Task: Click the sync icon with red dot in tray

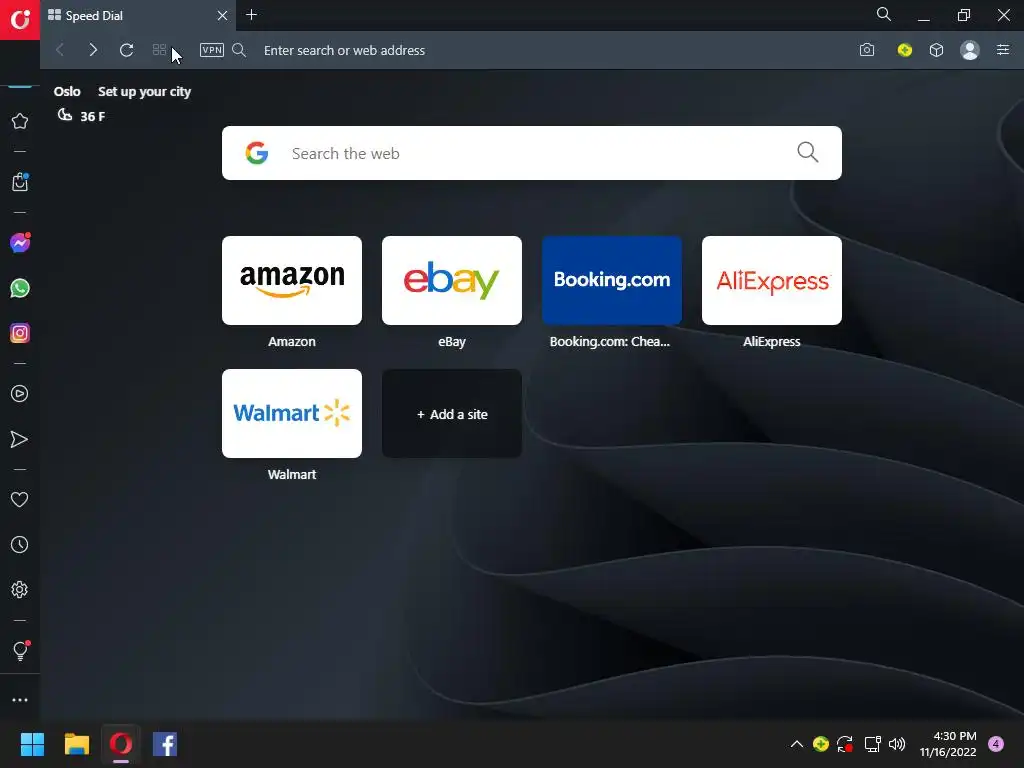Action: [845, 744]
